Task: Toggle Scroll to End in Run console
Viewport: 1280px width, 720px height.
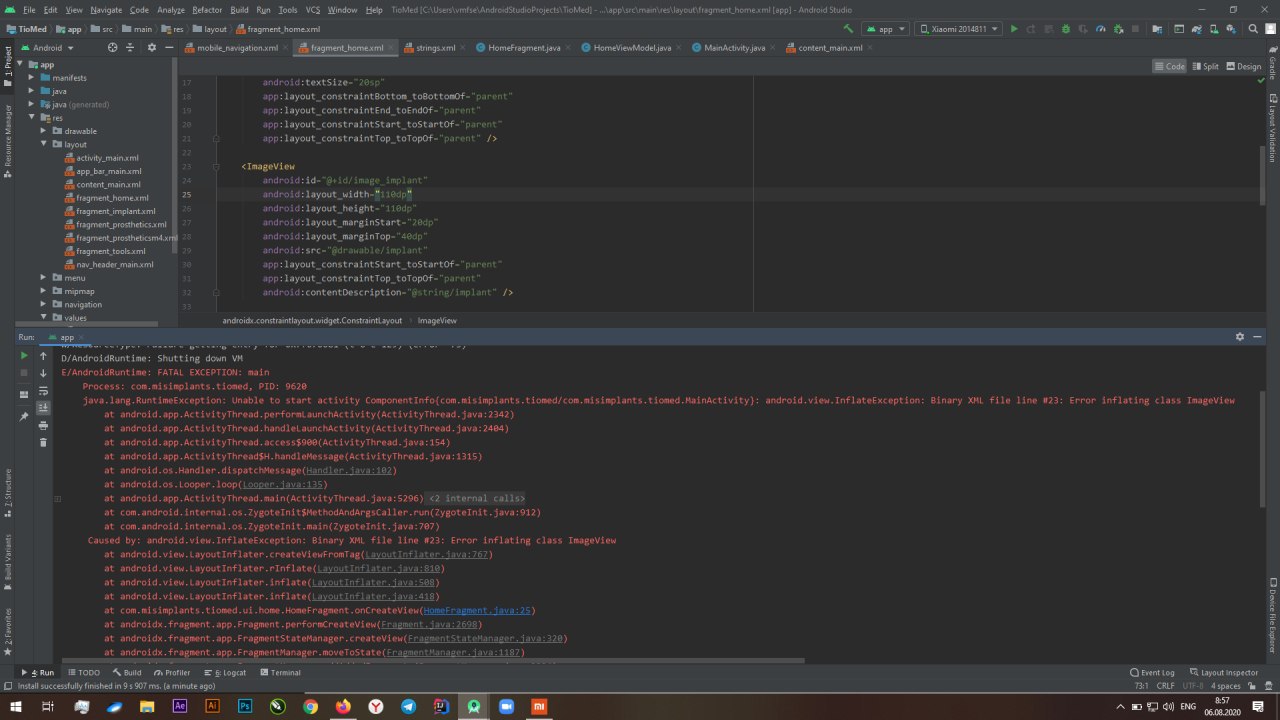Action: coord(43,408)
